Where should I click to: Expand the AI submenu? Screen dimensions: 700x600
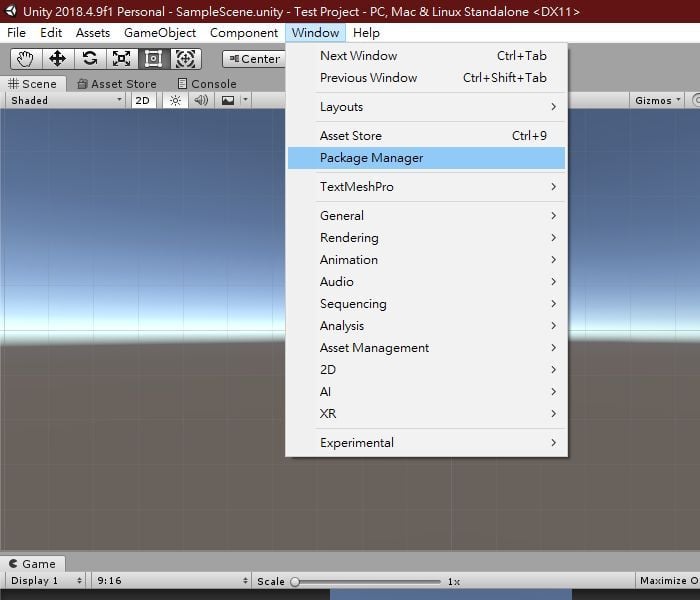click(426, 392)
